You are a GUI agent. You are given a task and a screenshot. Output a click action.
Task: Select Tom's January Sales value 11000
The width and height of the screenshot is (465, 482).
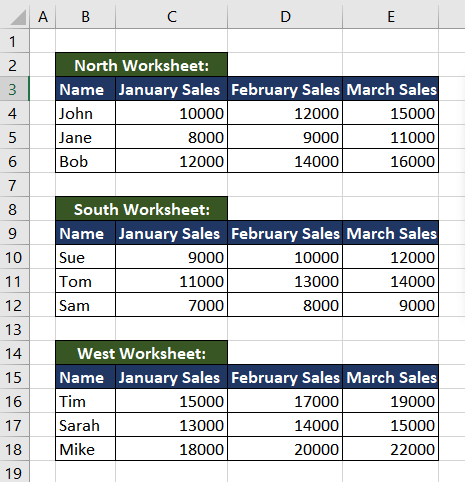pos(172,281)
